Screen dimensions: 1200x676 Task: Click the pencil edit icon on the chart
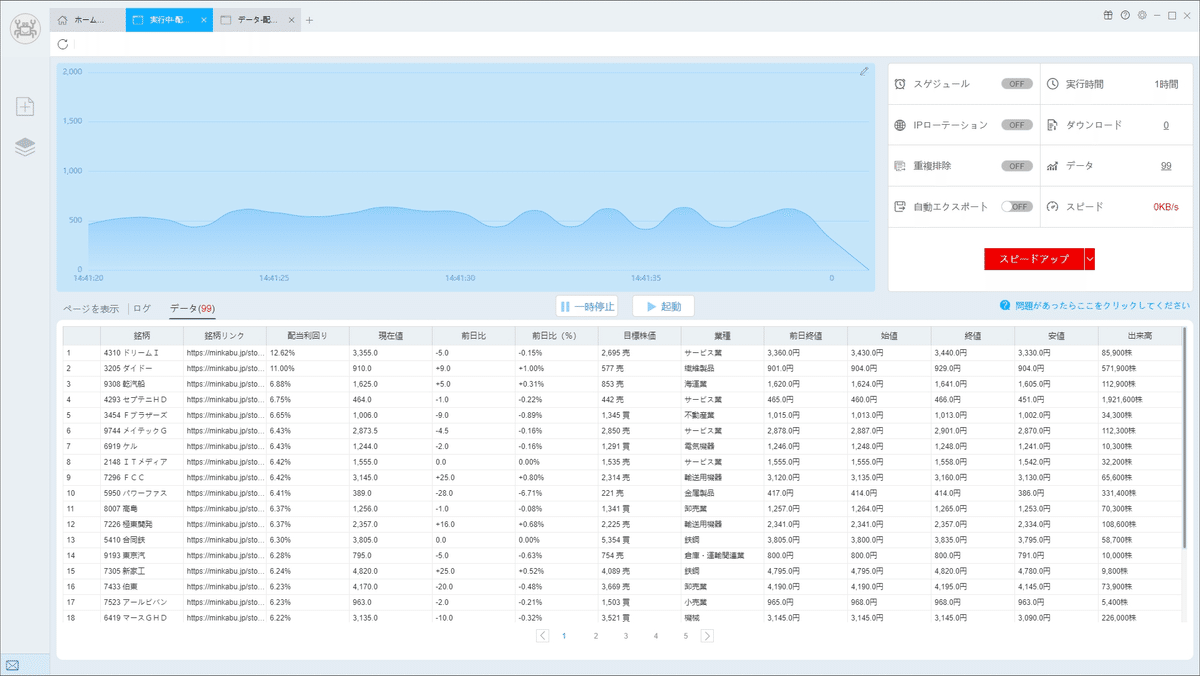pos(864,72)
